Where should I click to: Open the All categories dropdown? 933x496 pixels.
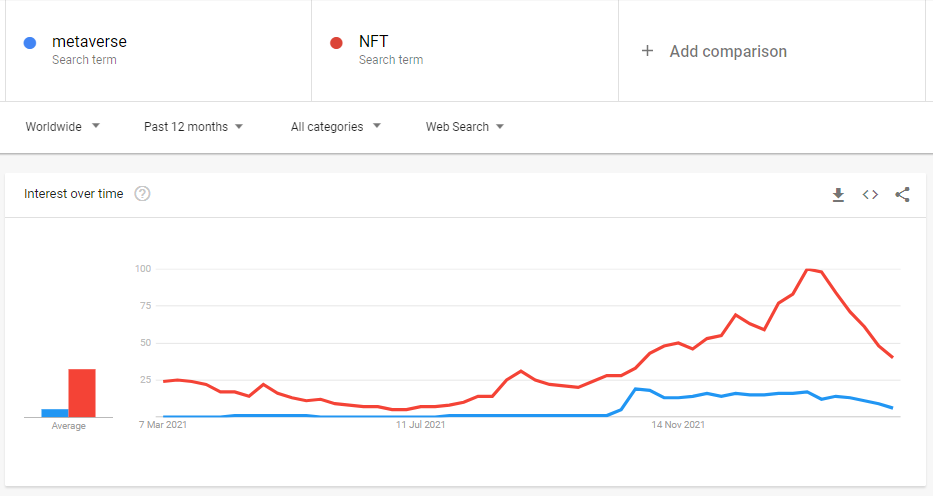335,127
